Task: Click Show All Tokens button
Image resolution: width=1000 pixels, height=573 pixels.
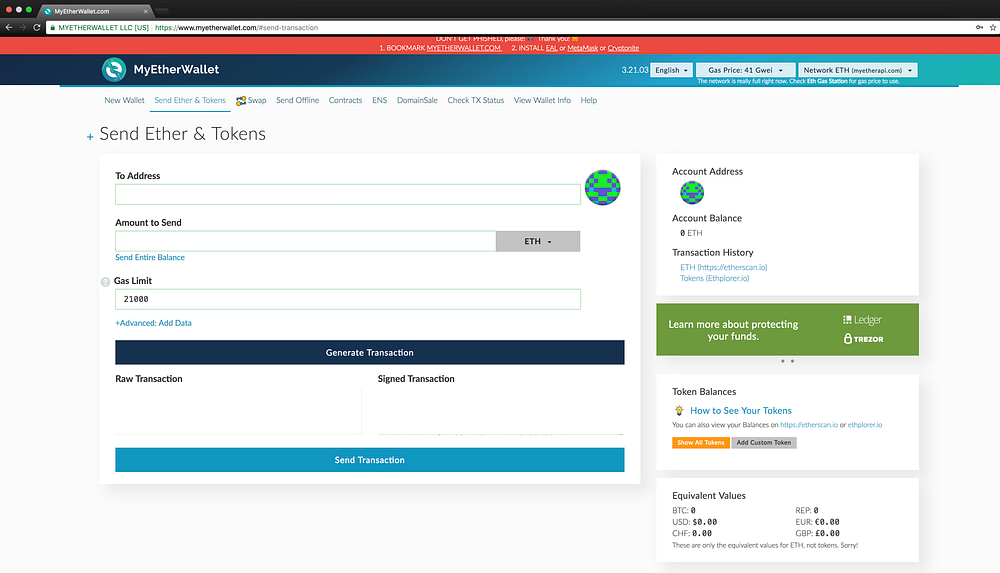Action: coord(701,442)
